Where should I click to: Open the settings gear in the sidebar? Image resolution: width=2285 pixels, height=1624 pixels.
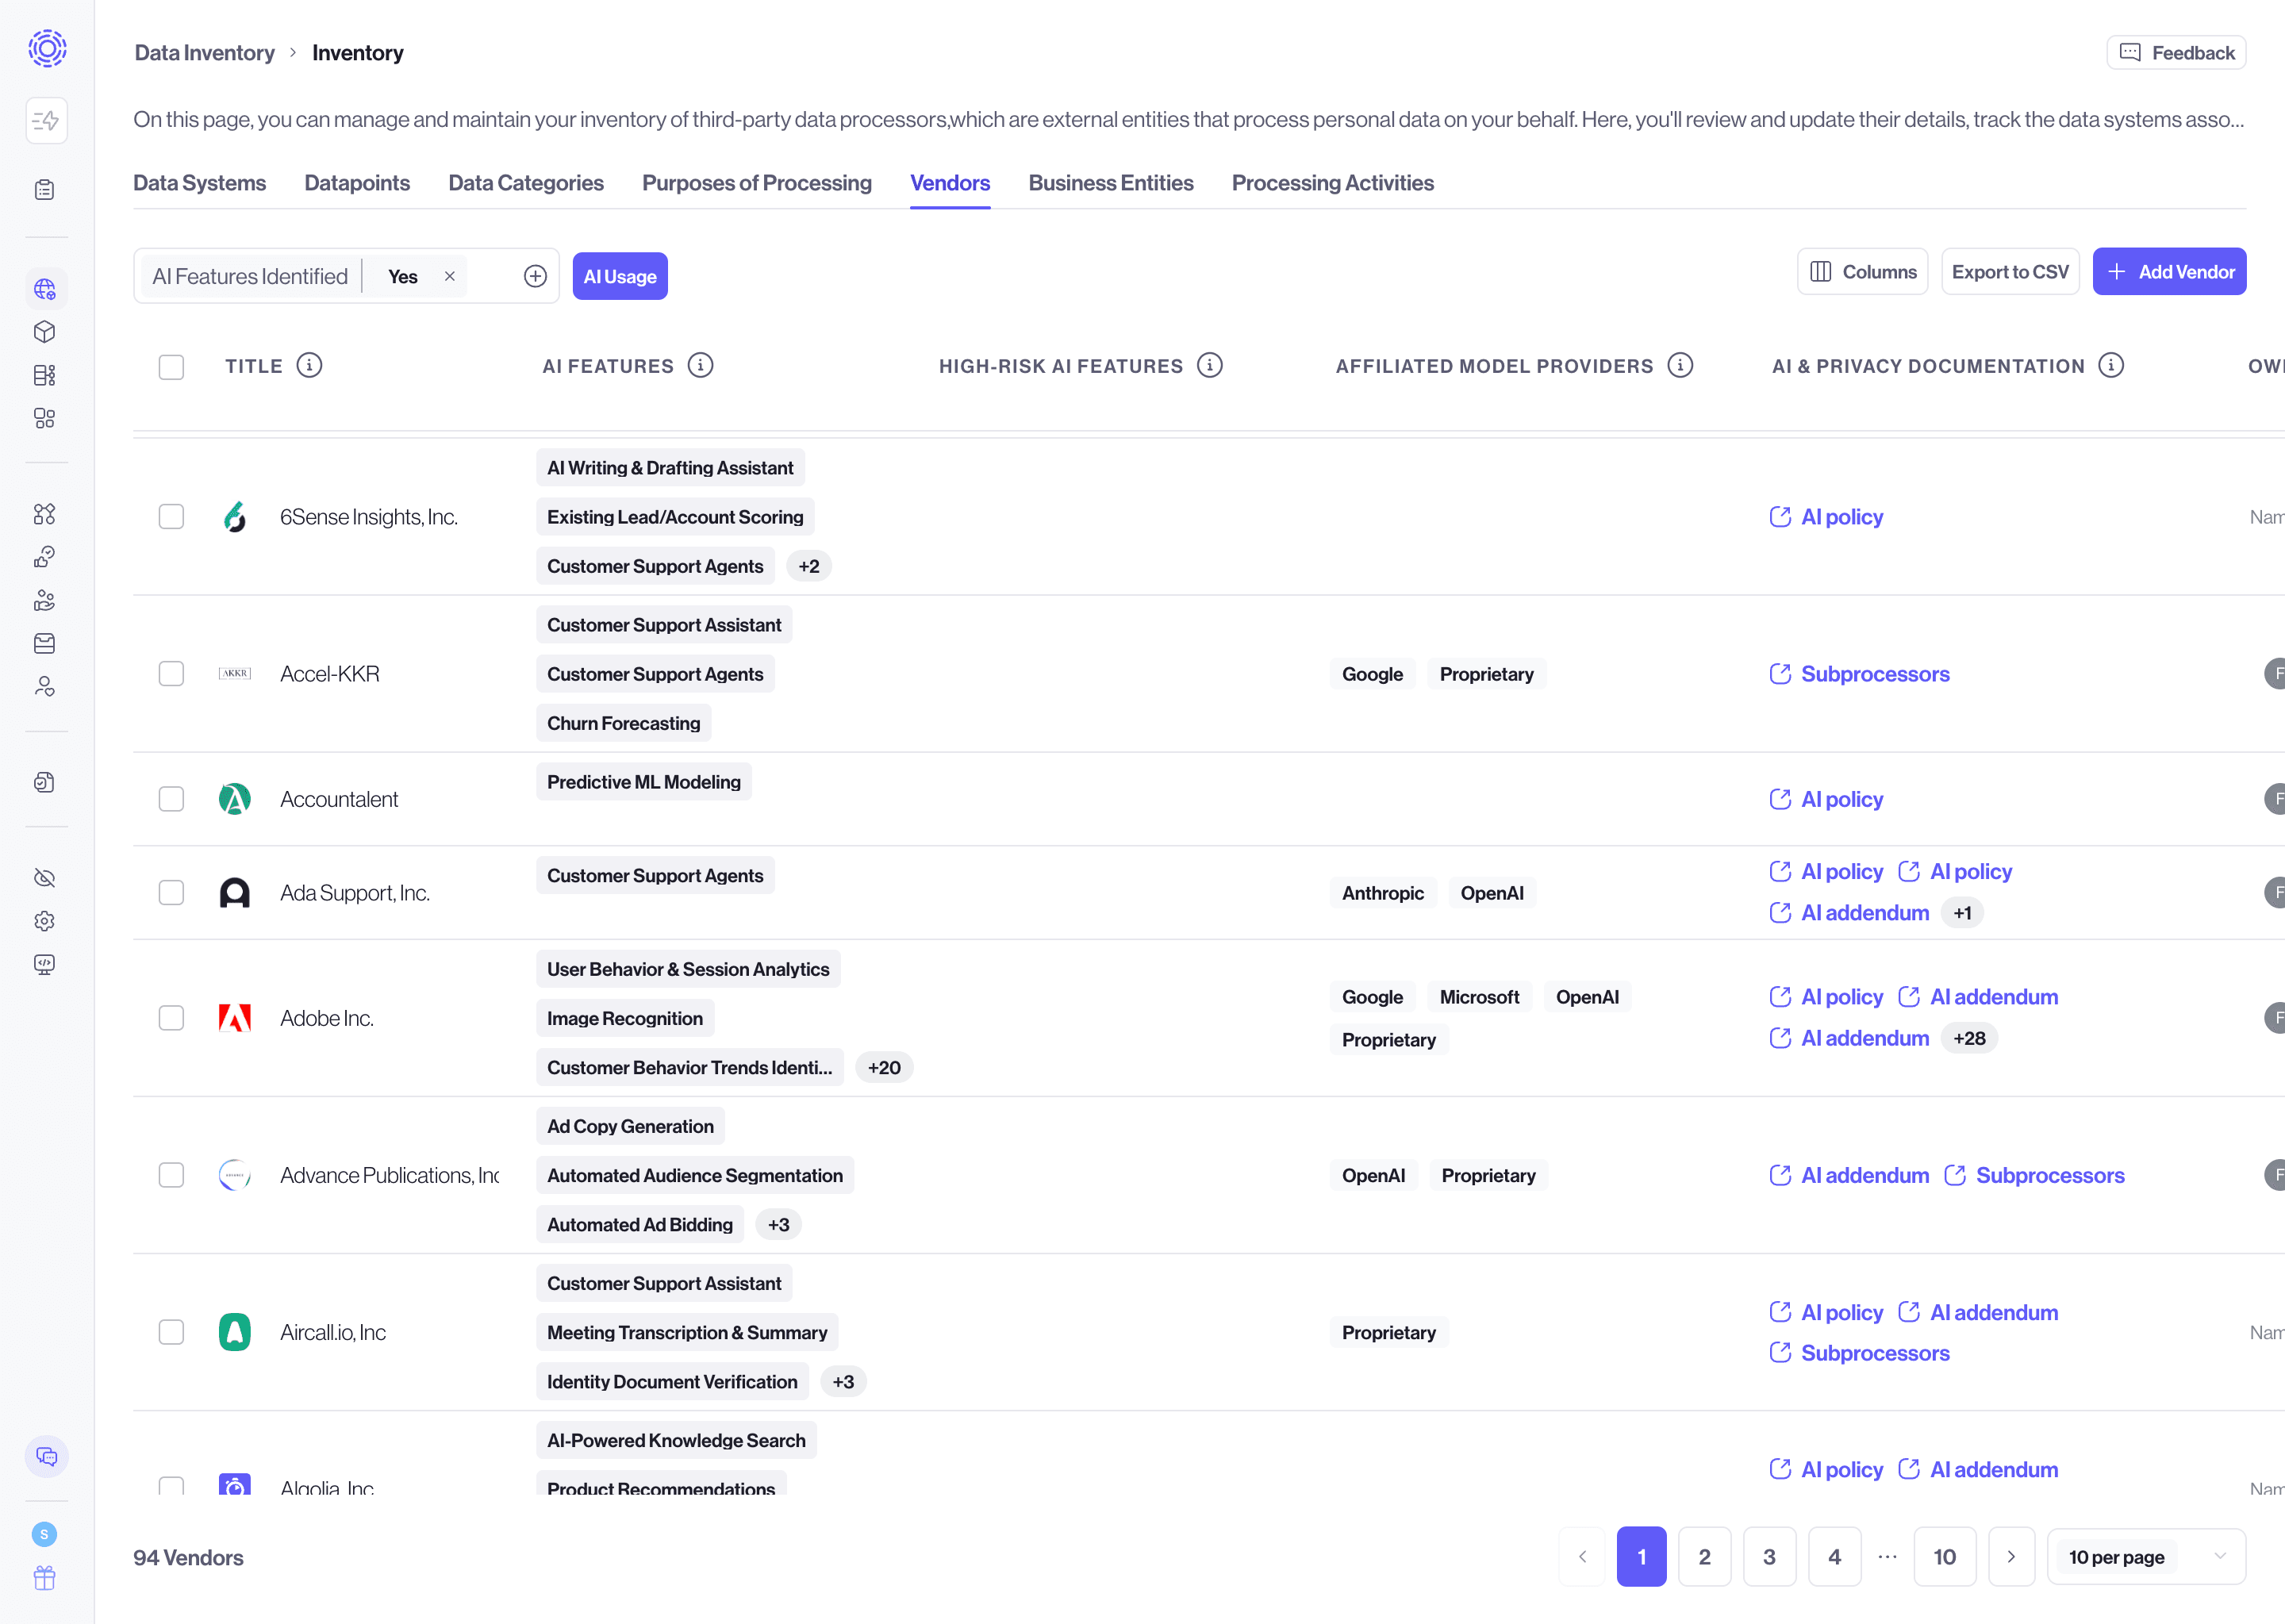click(45, 921)
